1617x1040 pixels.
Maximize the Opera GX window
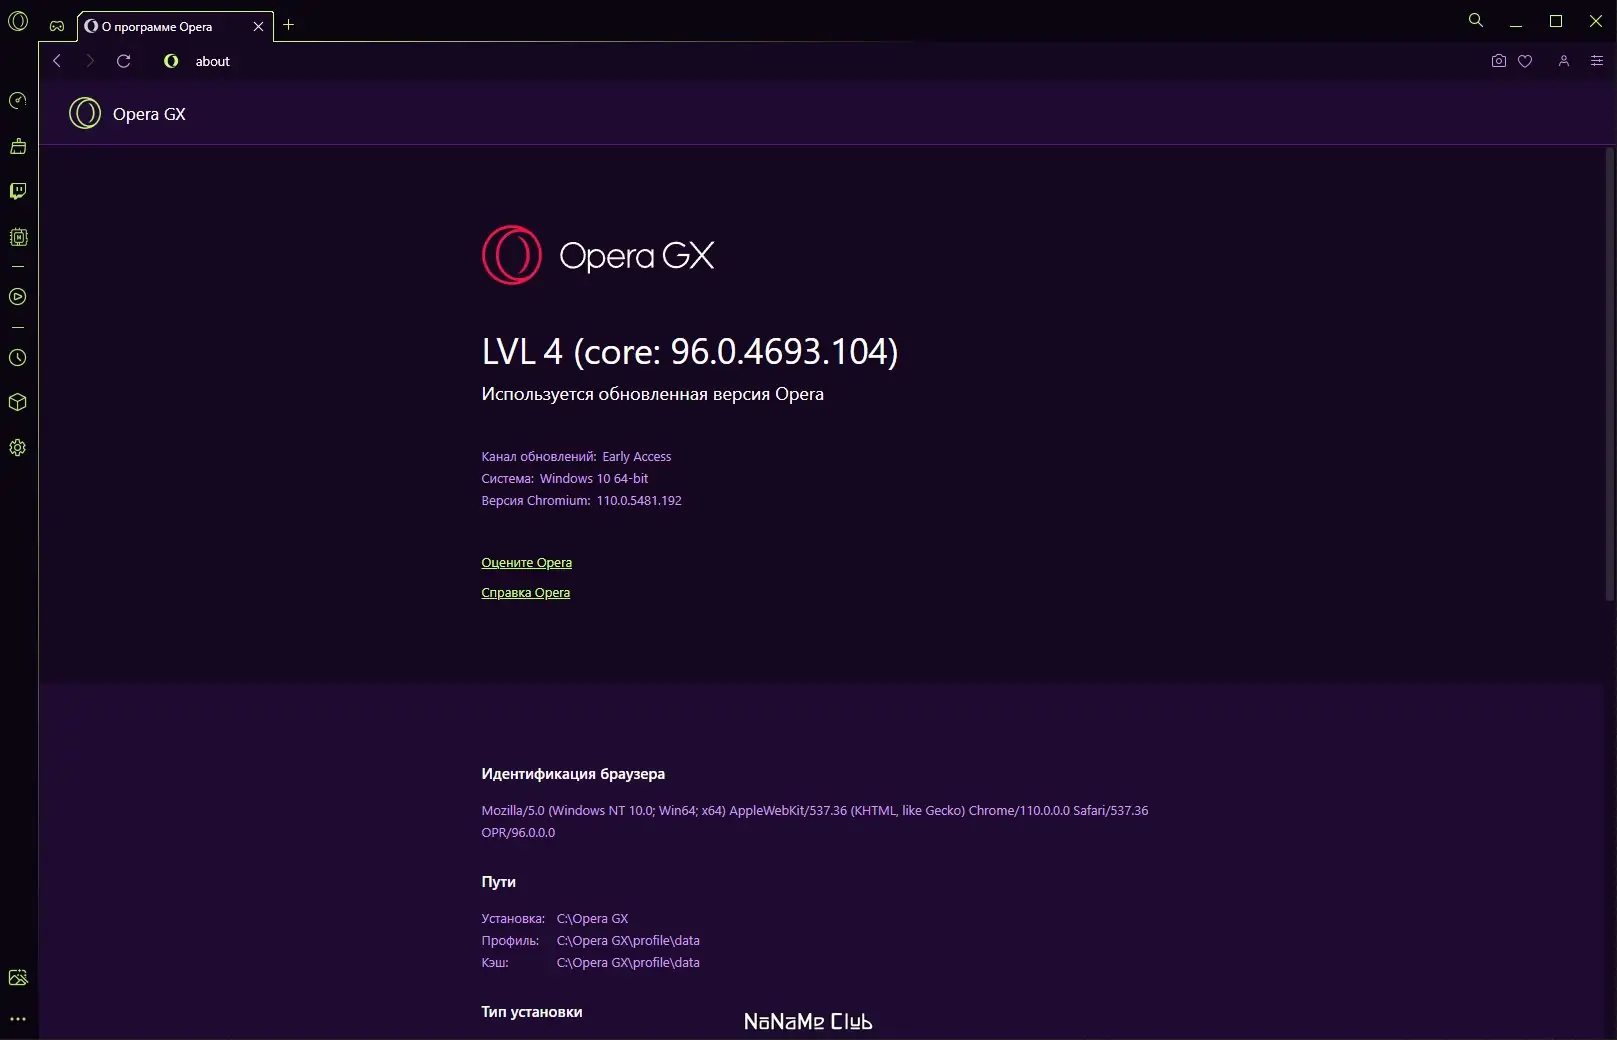[x=1556, y=21]
